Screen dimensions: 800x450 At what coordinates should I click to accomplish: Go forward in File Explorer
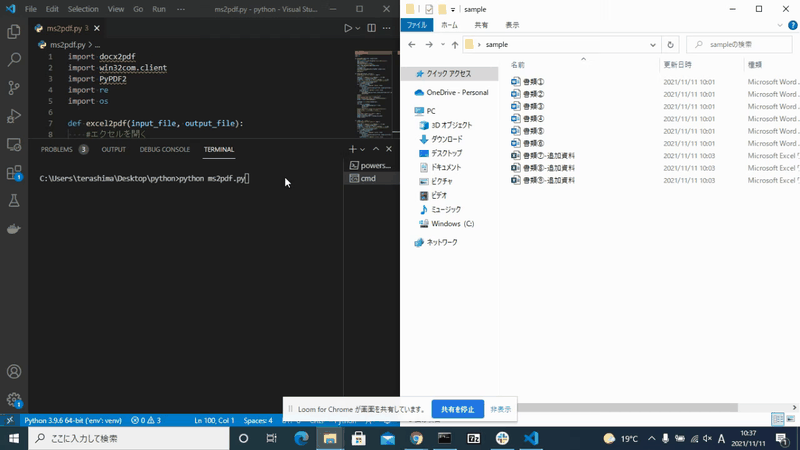pyautogui.click(x=429, y=44)
